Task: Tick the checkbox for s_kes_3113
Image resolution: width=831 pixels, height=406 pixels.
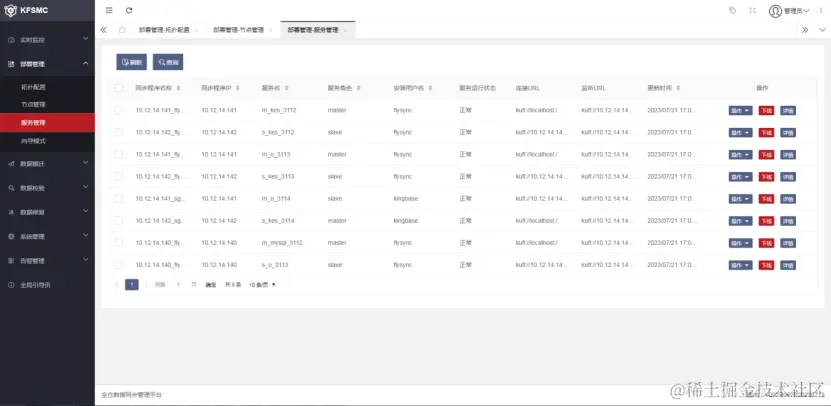Action: coord(119,176)
